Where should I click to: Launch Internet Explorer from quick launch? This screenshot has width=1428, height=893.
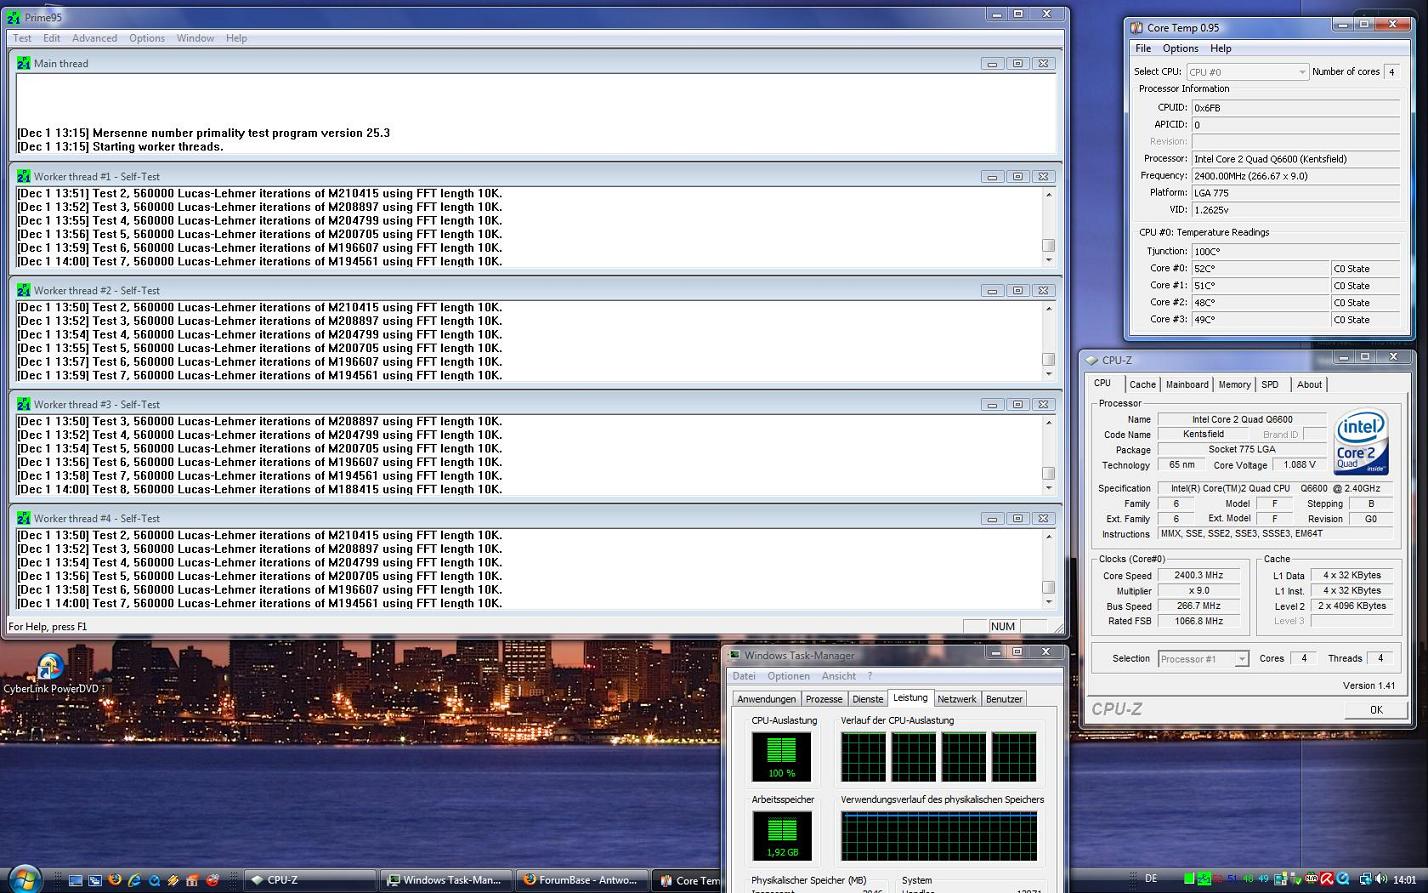[134, 881]
